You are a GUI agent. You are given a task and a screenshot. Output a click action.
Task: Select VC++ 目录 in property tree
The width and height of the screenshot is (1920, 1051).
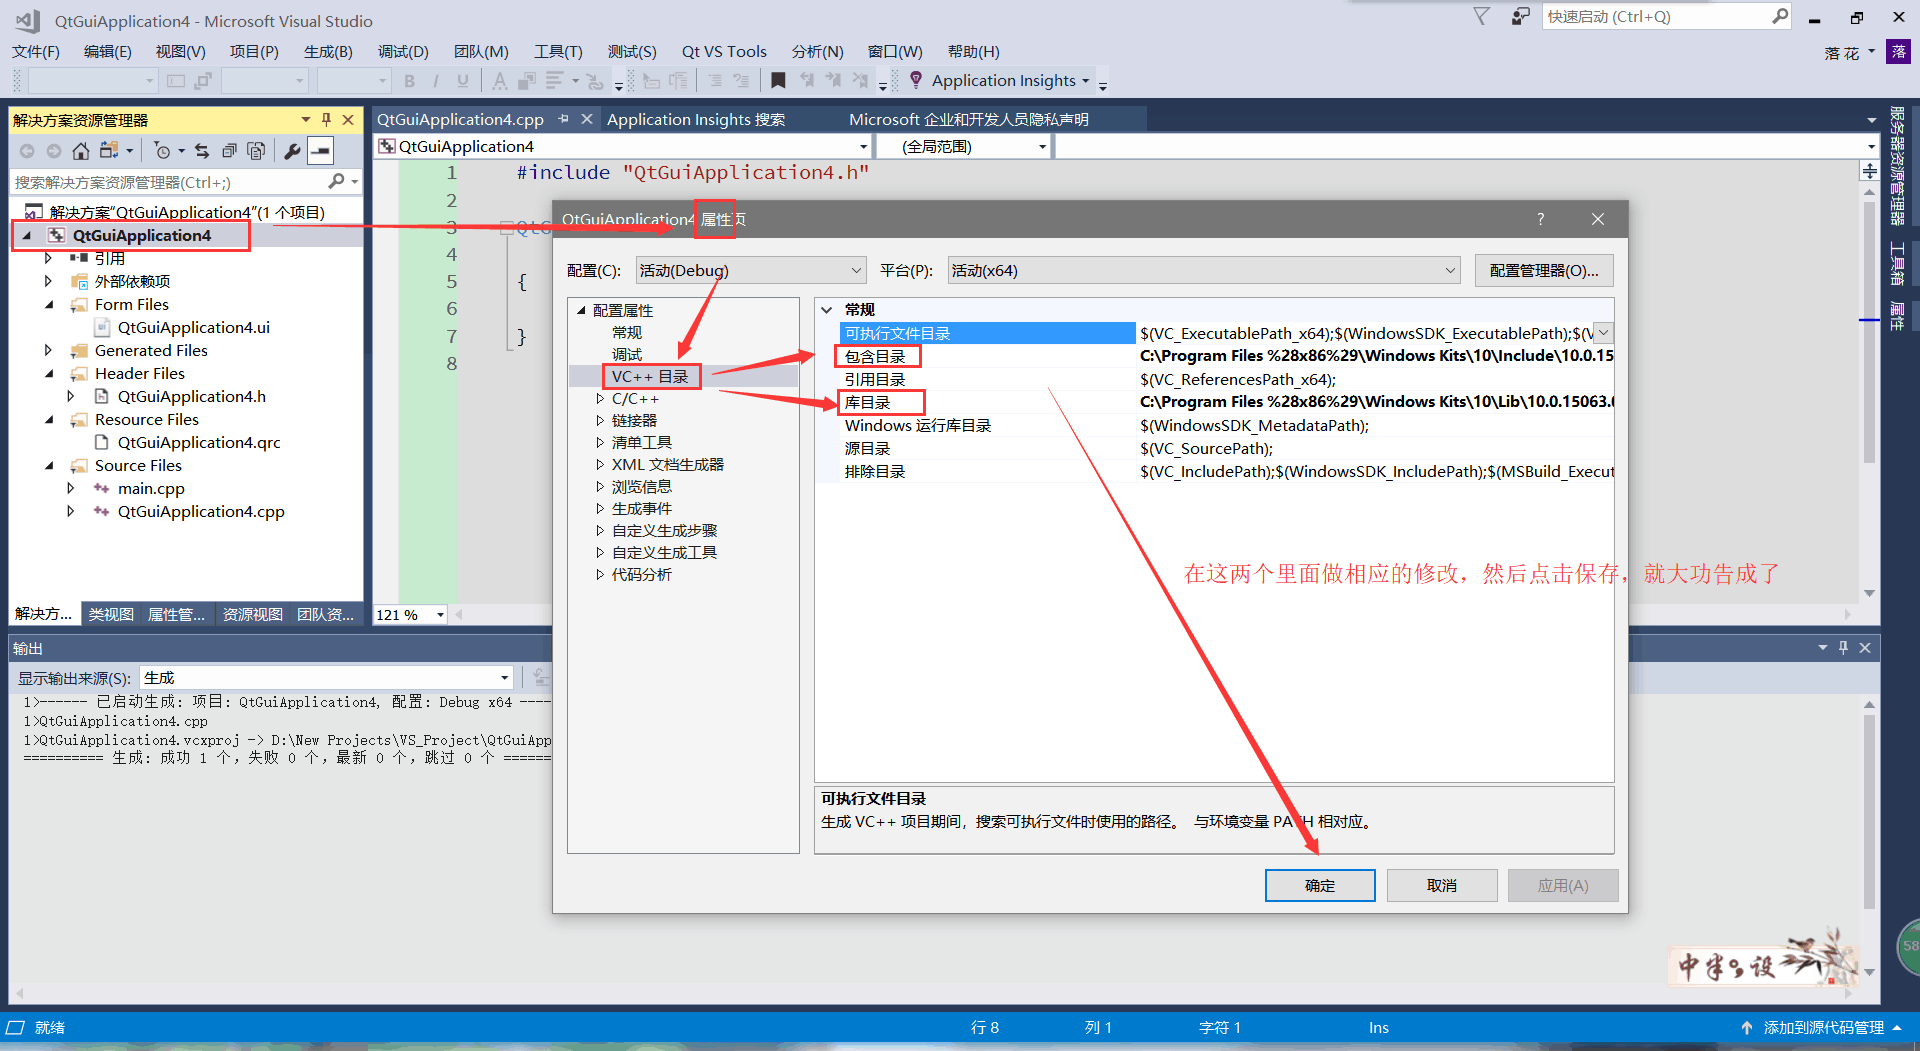click(x=650, y=376)
